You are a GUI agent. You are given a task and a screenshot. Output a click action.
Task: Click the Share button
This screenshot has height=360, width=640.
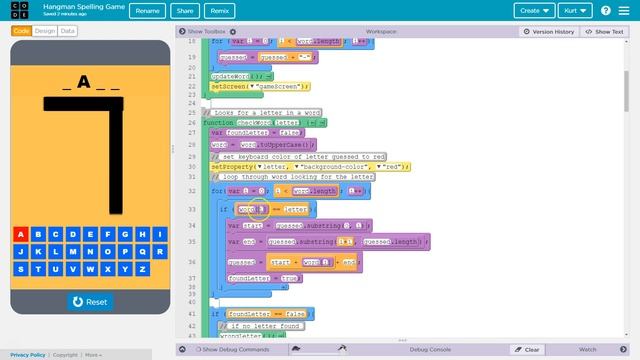click(x=185, y=11)
